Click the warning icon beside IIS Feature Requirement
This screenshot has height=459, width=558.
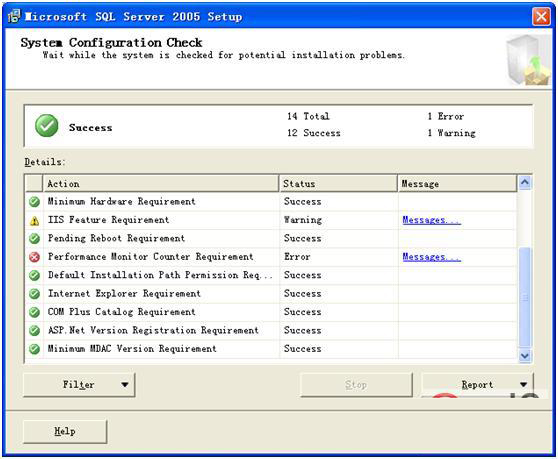point(35,221)
